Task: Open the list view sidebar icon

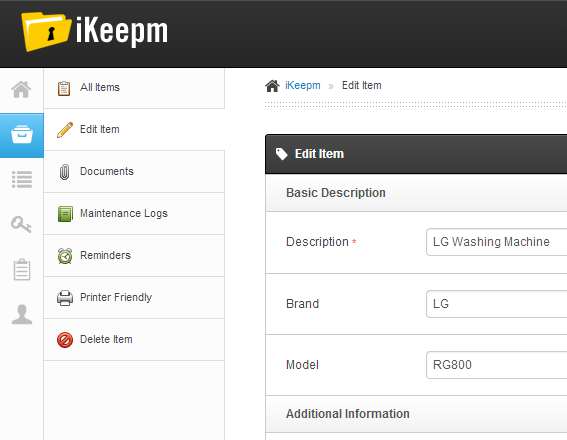Action: 22,179
